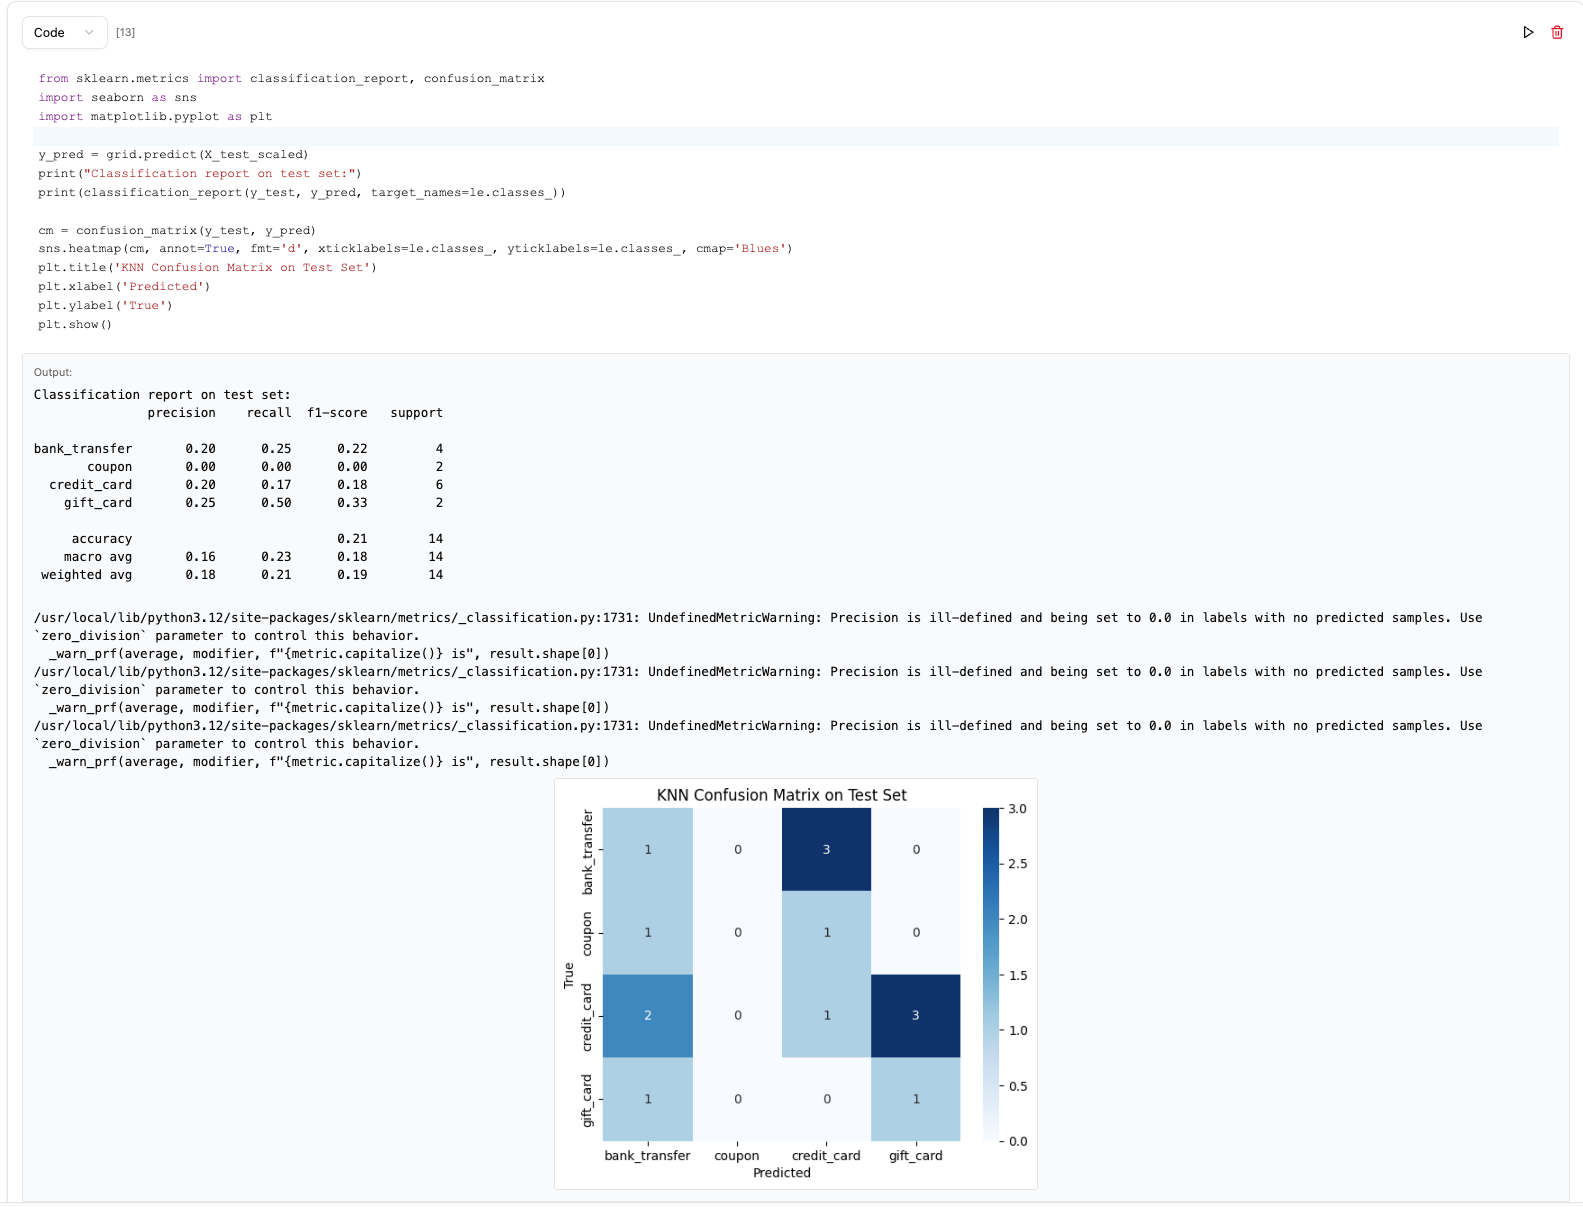Click the dark heatmap cell for bank_transfer predicted credit_card
1583x1207 pixels.
[x=826, y=849]
